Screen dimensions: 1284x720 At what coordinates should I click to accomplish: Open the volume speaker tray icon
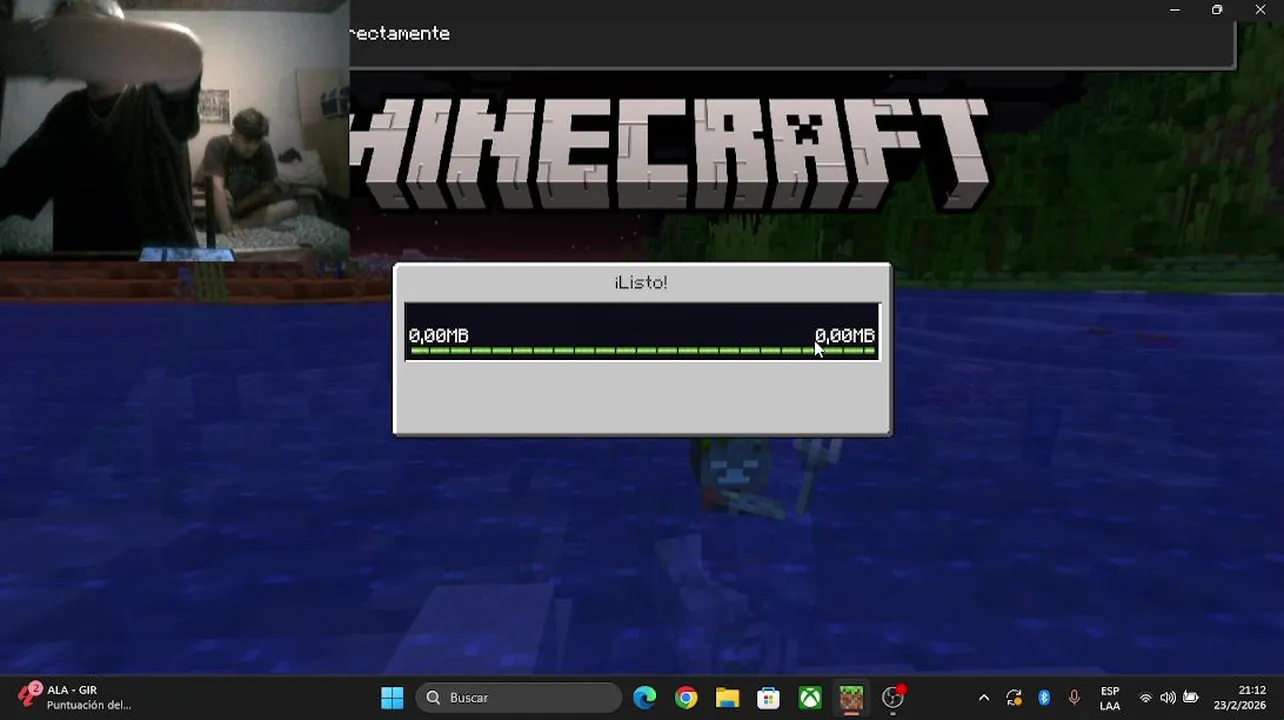tap(1168, 698)
